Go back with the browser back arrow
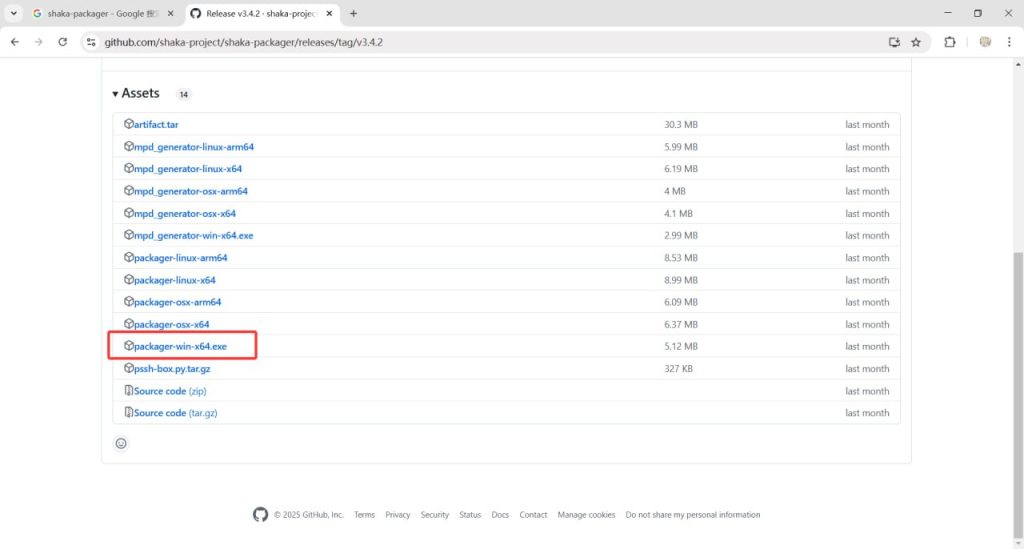Viewport: 1024px width, 549px height. pyautogui.click(x=15, y=42)
